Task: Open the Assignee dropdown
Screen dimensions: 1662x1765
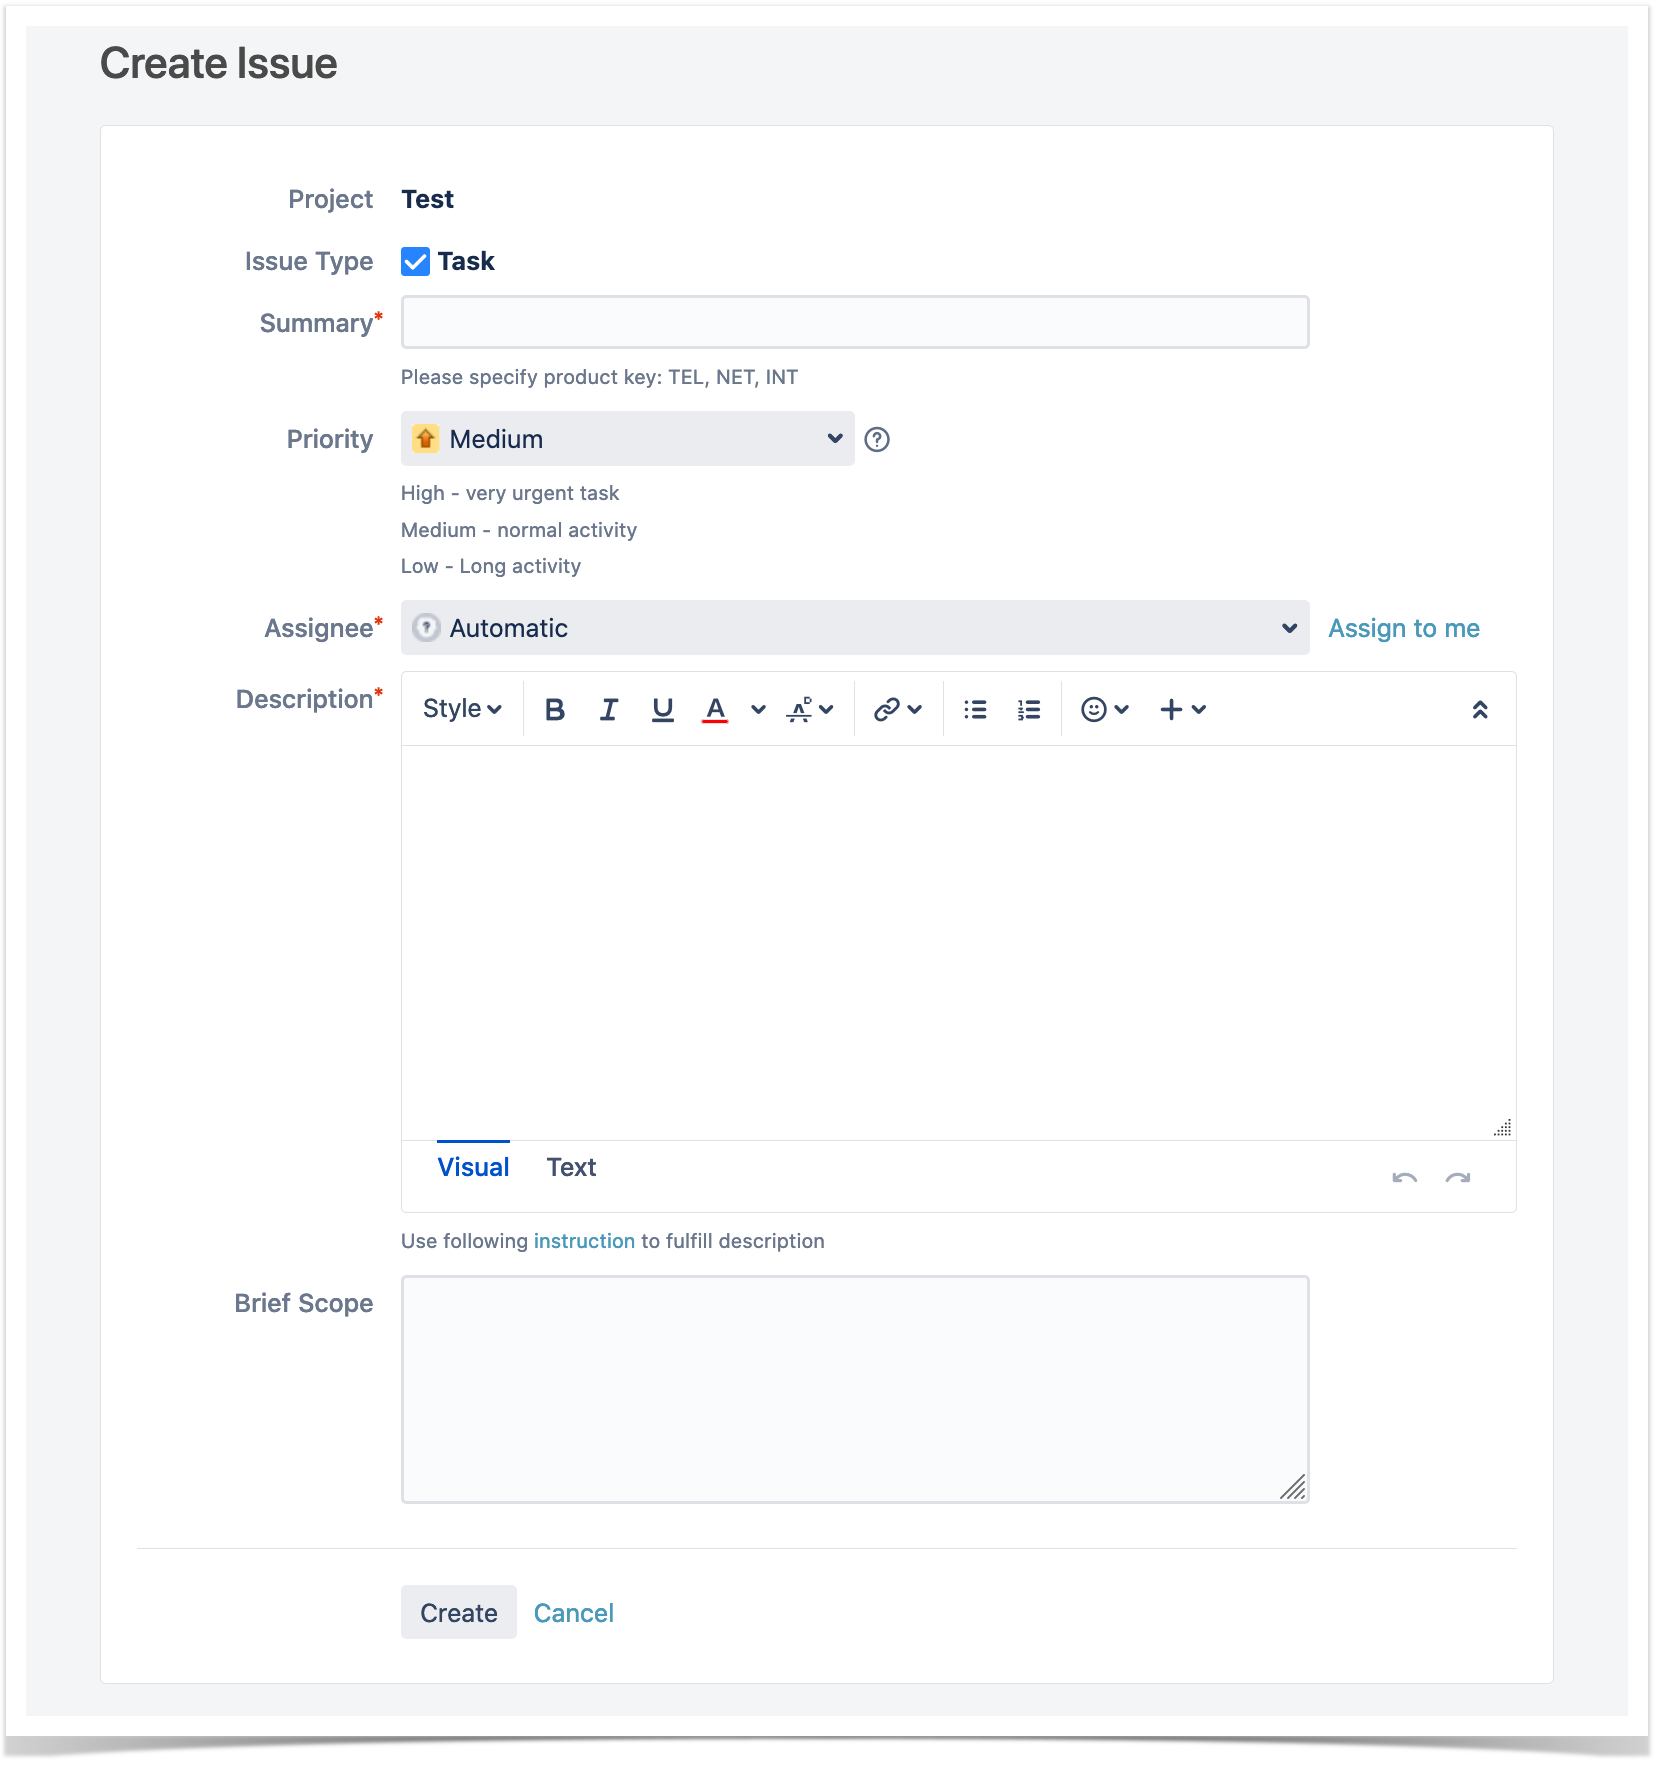Action: (x=854, y=628)
